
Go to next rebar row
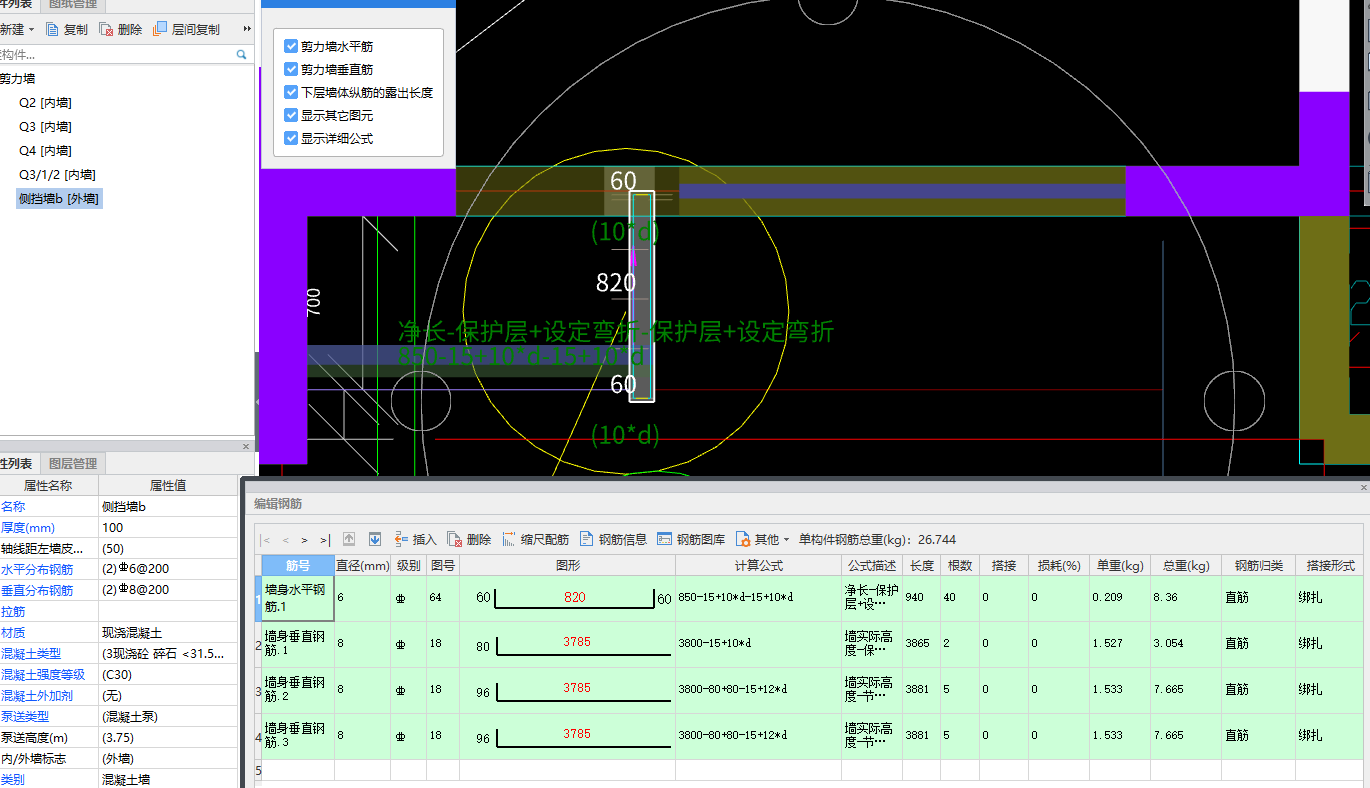305,539
